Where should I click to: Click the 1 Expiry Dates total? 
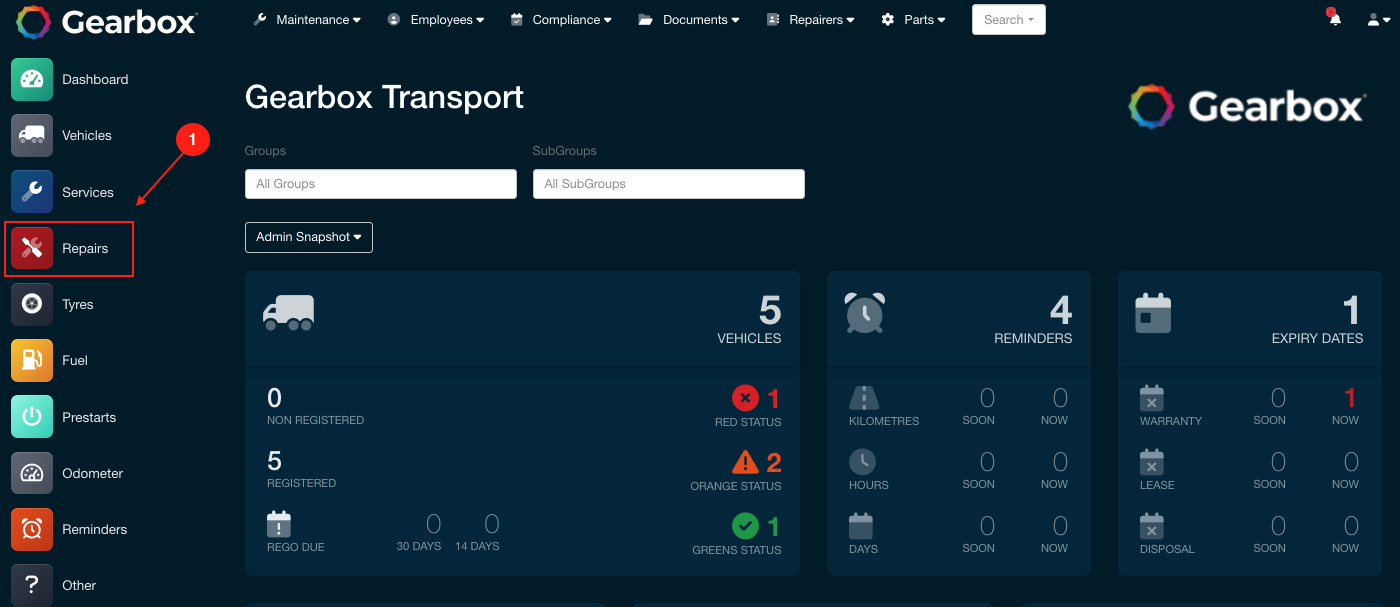coord(1352,311)
